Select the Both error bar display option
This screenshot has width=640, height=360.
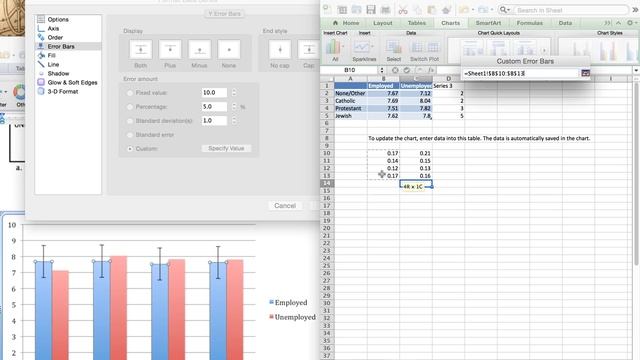pos(140,50)
